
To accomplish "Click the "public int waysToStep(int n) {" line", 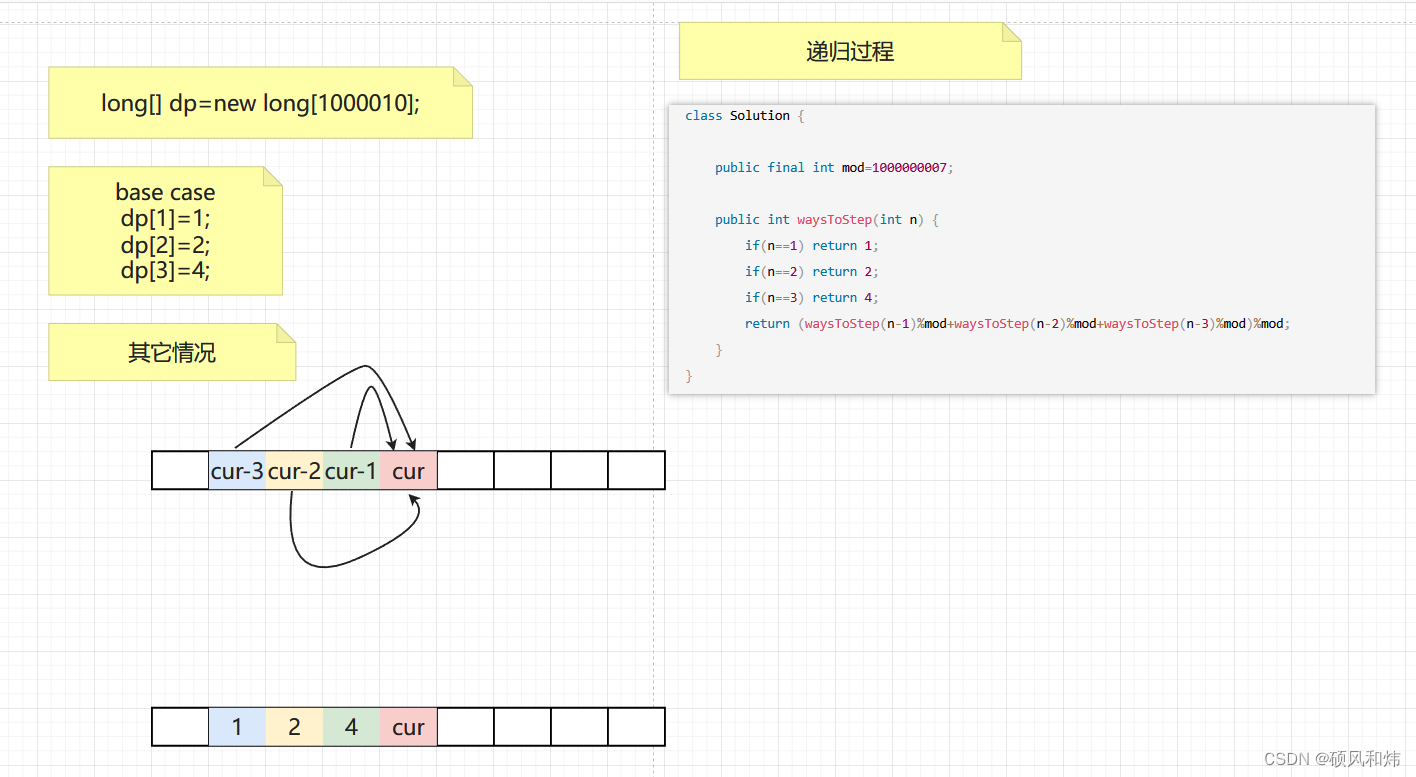I will click(827, 220).
